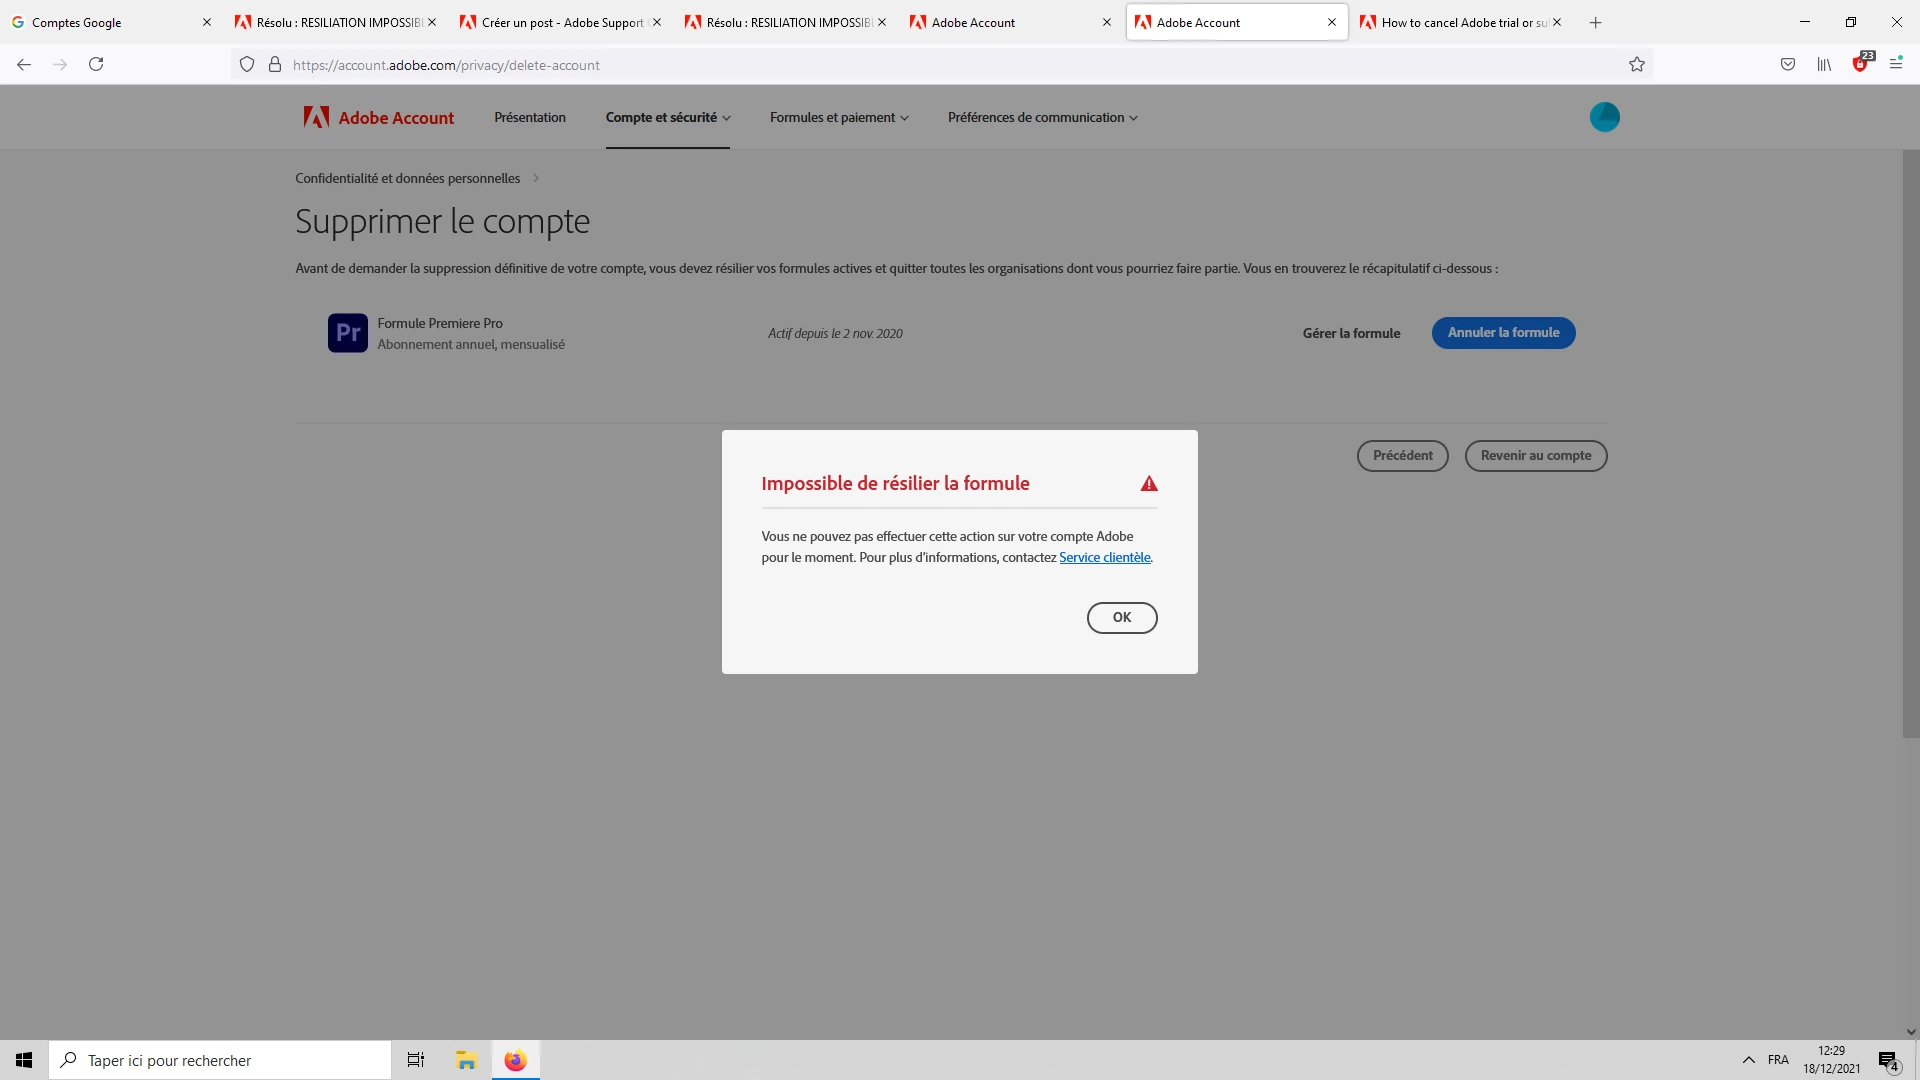This screenshot has height=1080, width=1920.
Task: Open the user profile avatar
Action: (x=1604, y=117)
